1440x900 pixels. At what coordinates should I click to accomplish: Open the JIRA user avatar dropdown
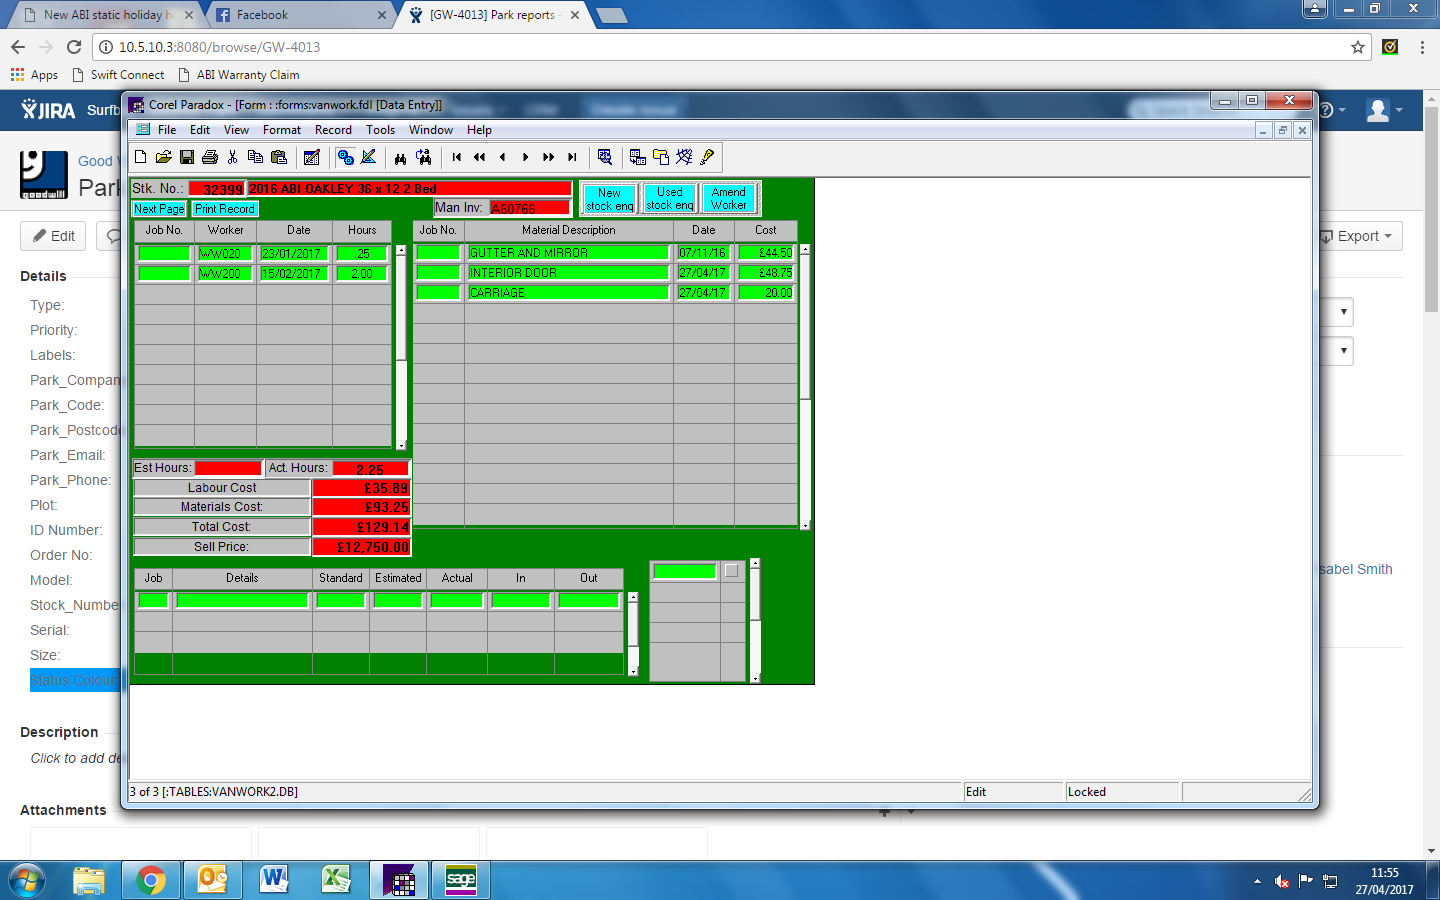click(x=1385, y=110)
